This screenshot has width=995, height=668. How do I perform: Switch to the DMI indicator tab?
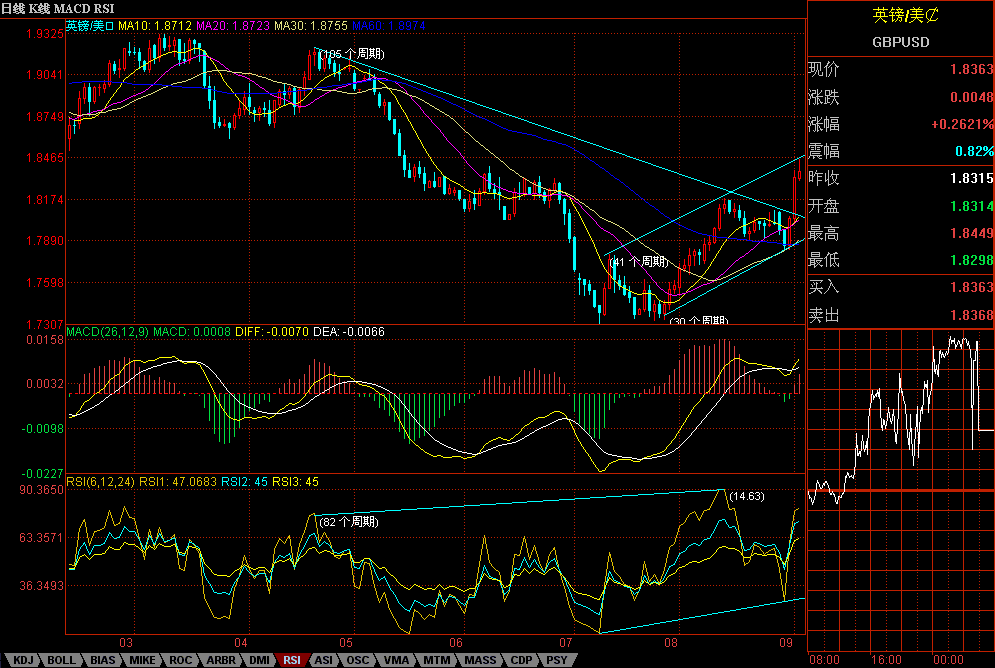[x=259, y=660]
